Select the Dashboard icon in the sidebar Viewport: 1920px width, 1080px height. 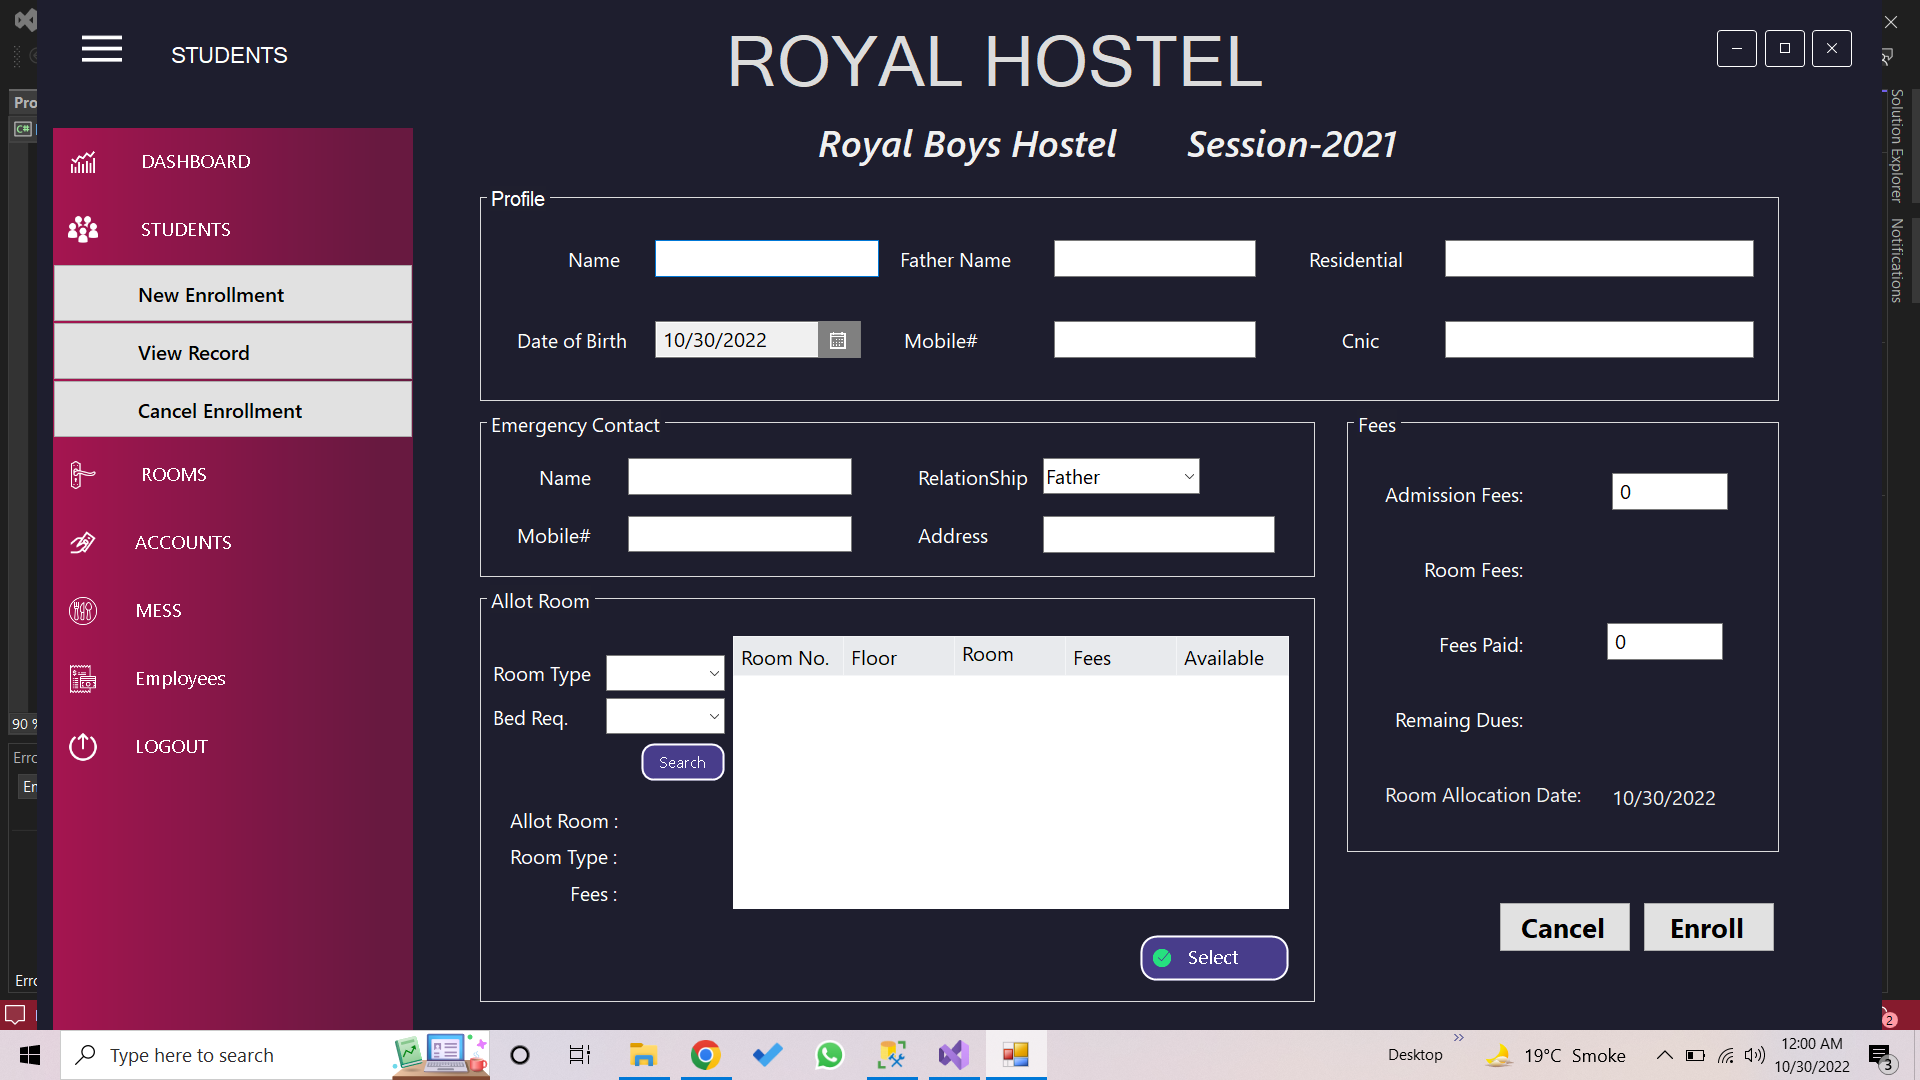(83, 161)
